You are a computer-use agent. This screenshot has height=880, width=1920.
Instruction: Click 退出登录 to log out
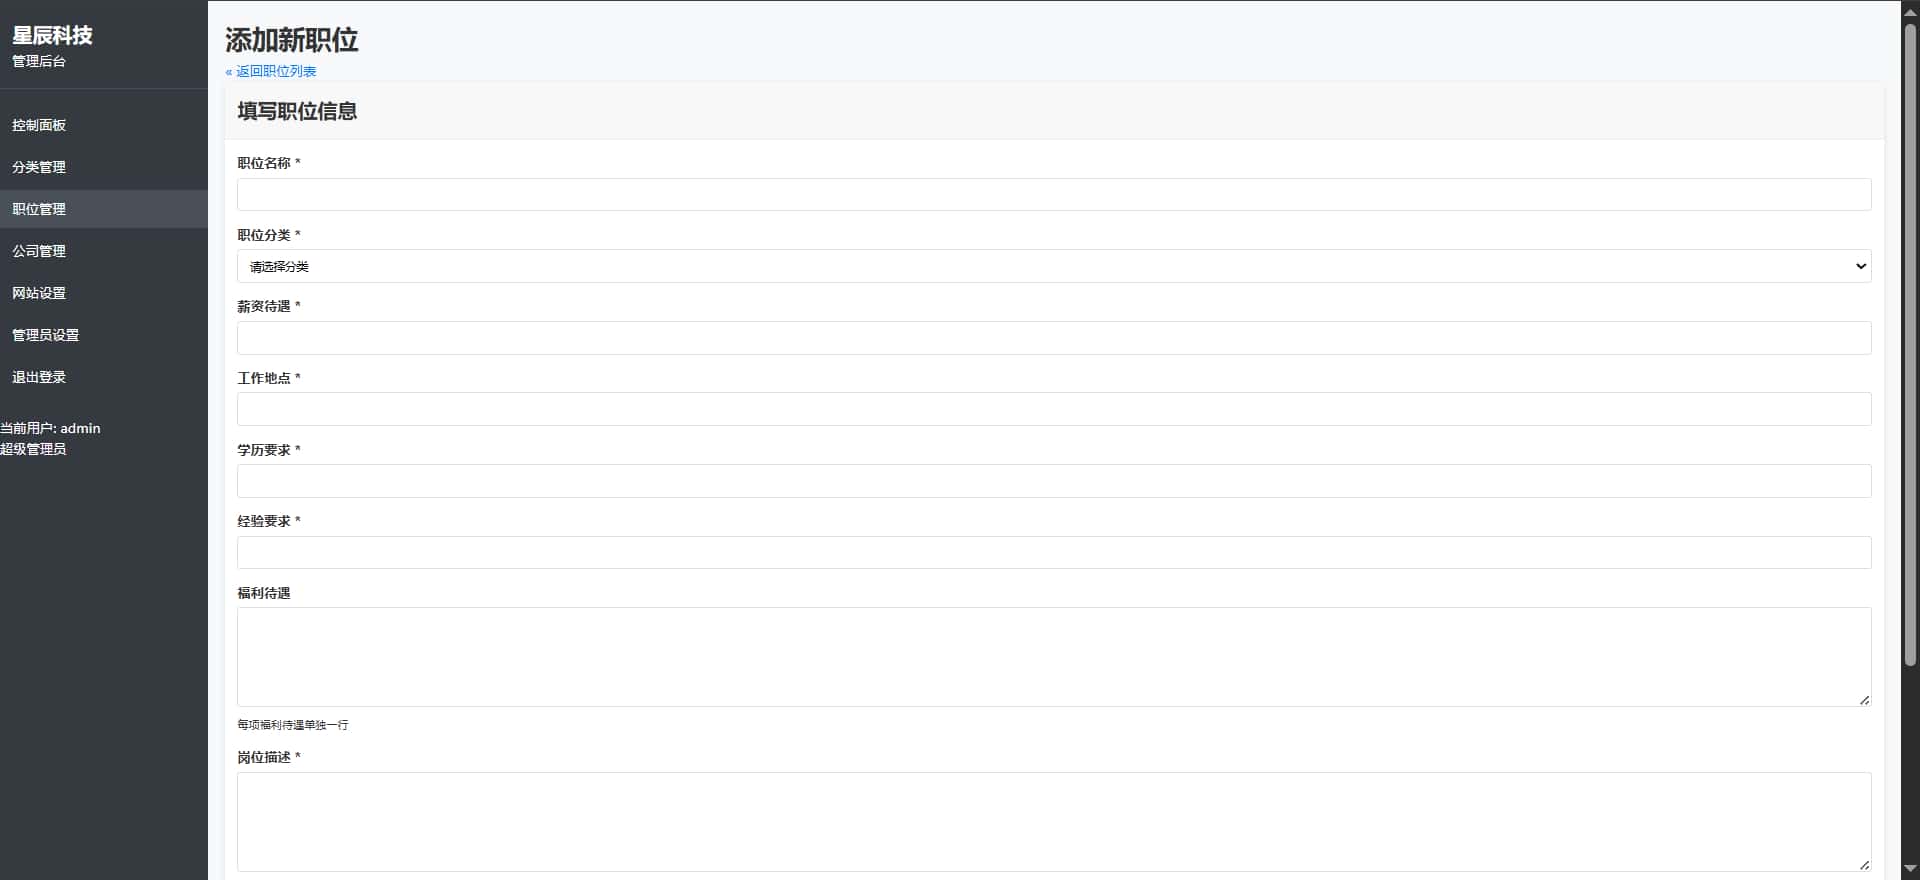coord(39,377)
